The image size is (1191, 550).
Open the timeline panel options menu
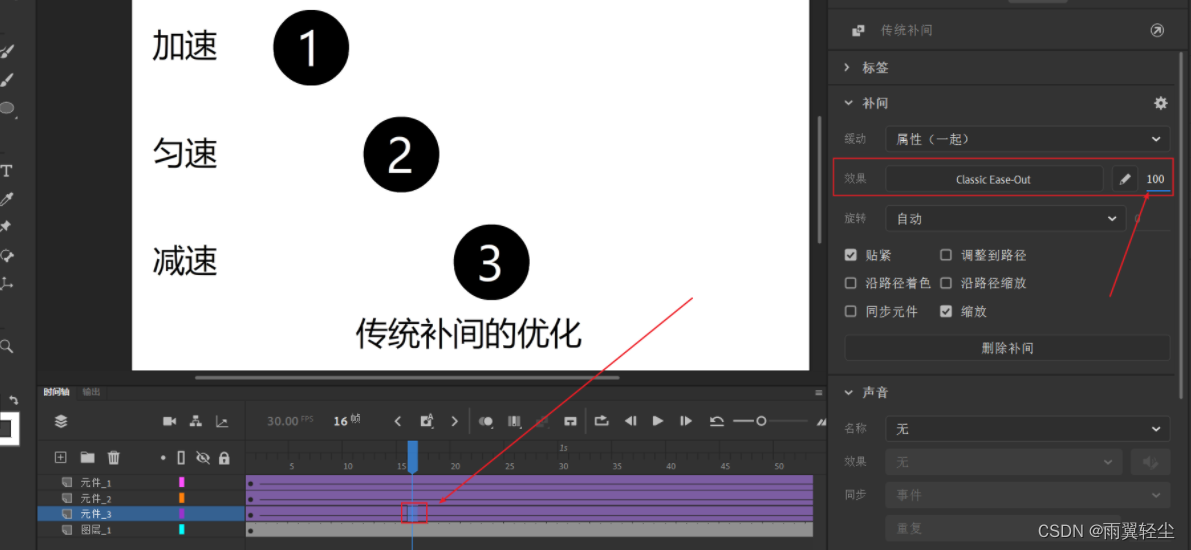point(819,393)
